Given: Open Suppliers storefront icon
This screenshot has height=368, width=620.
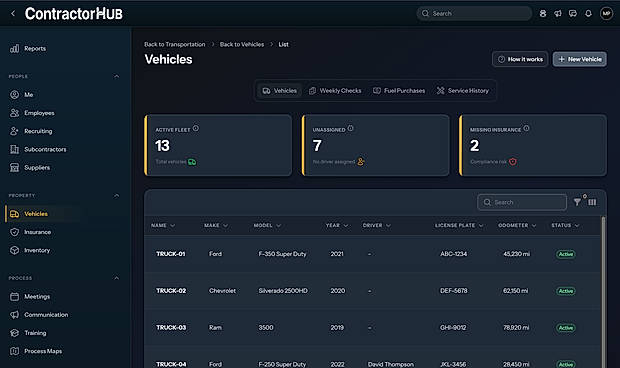Looking at the screenshot, I should tap(15, 168).
